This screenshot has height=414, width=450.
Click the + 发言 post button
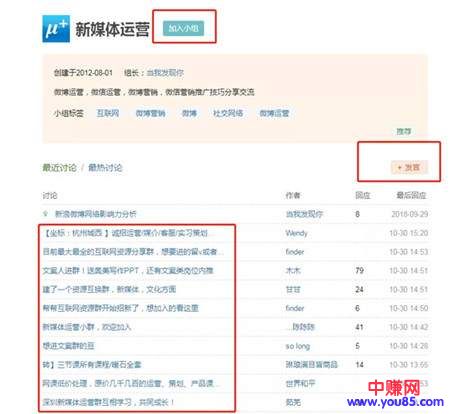coord(409,167)
